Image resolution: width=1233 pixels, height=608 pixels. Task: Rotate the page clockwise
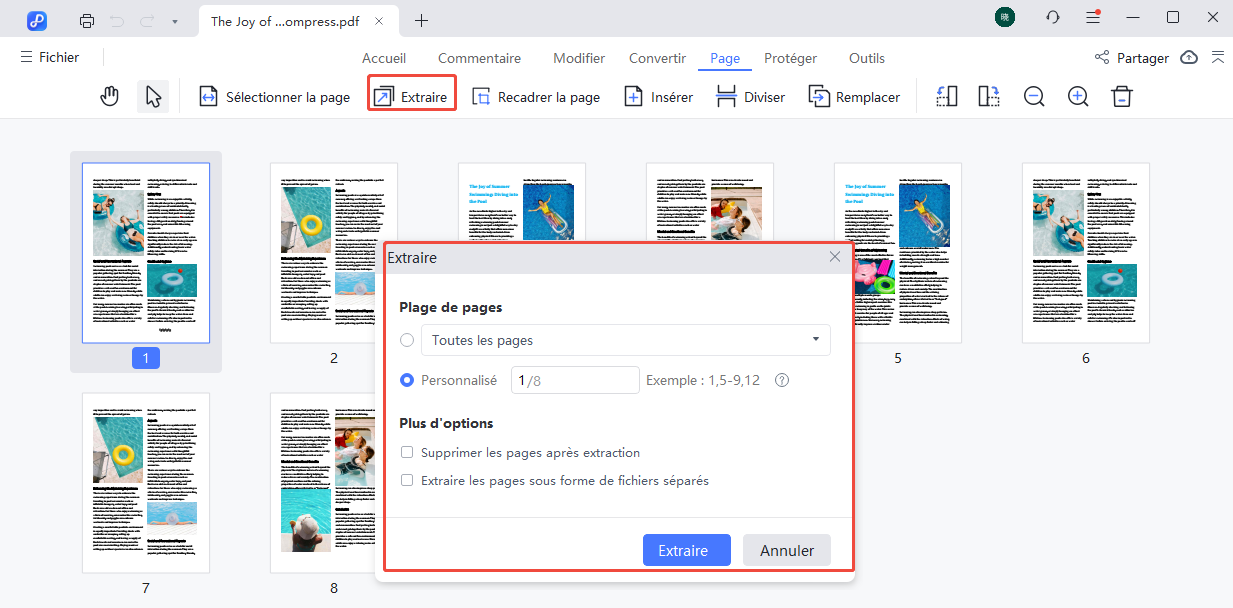(988, 96)
